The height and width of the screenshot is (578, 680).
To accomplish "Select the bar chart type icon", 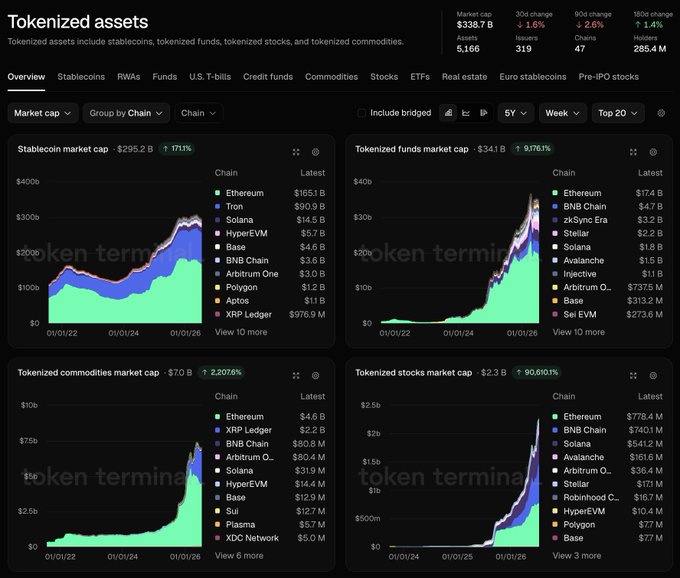I will coord(484,113).
